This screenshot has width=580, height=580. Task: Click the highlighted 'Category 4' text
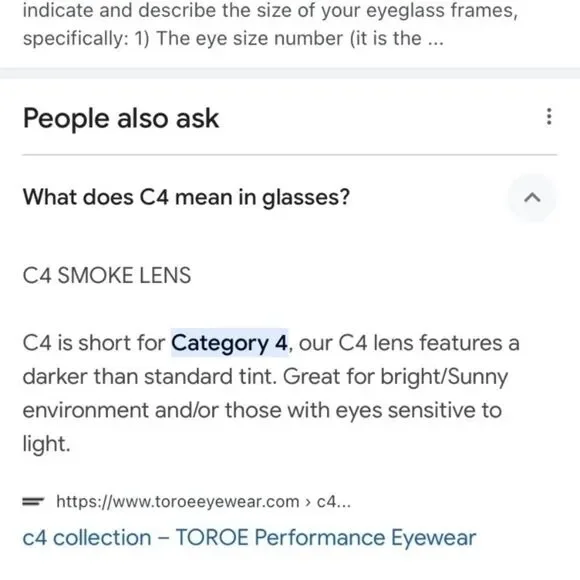[229, 343]
